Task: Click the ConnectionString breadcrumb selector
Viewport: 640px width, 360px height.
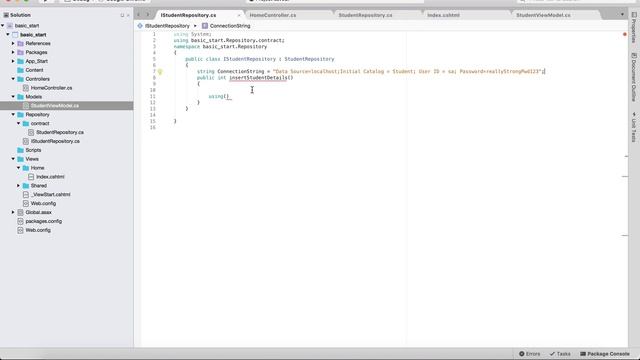Action: coord(230,26)
